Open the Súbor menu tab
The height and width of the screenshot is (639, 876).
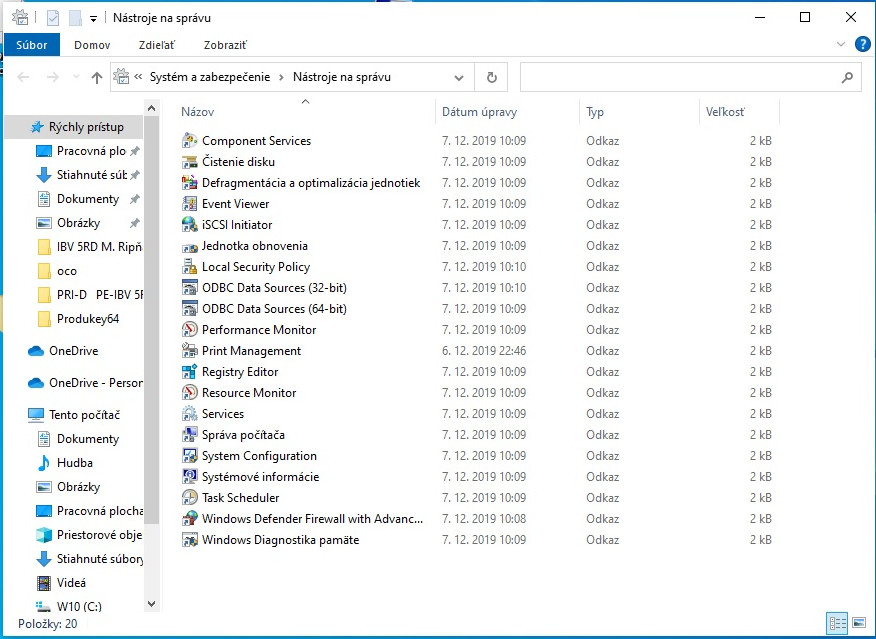pos(32,45)
